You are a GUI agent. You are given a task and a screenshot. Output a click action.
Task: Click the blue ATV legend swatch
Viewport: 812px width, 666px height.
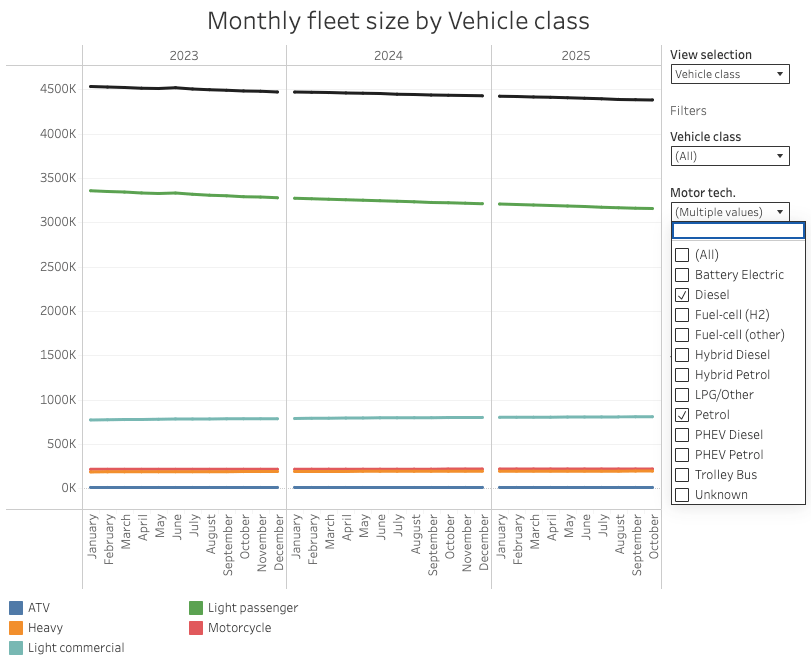tap(16, 608)
